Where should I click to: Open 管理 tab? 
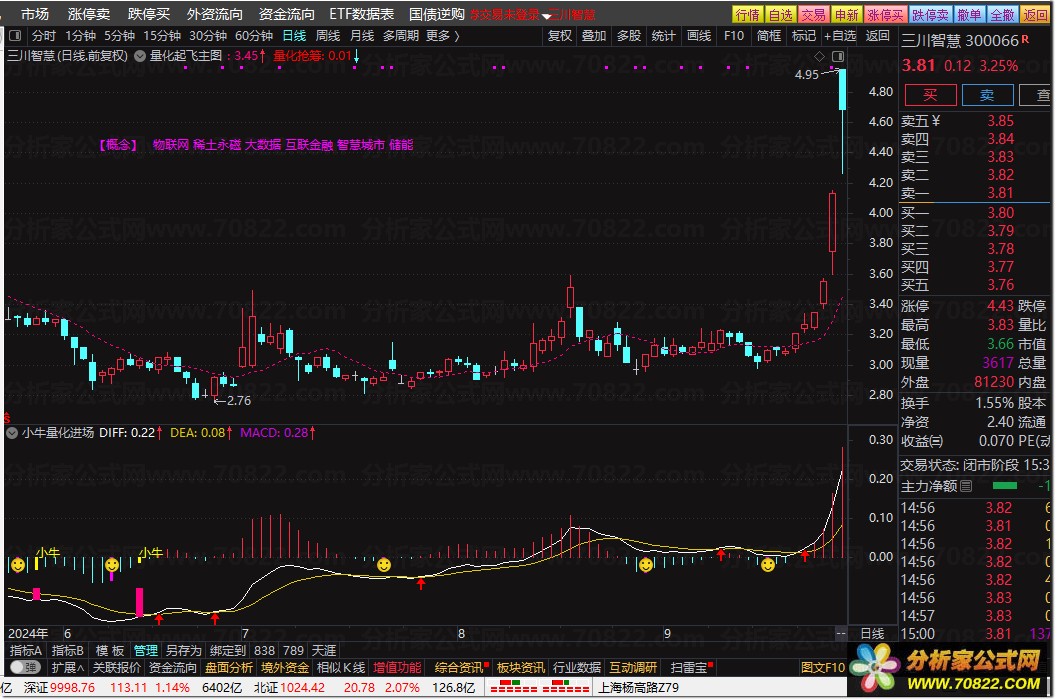pyautogui.click(x=146, y=651)
